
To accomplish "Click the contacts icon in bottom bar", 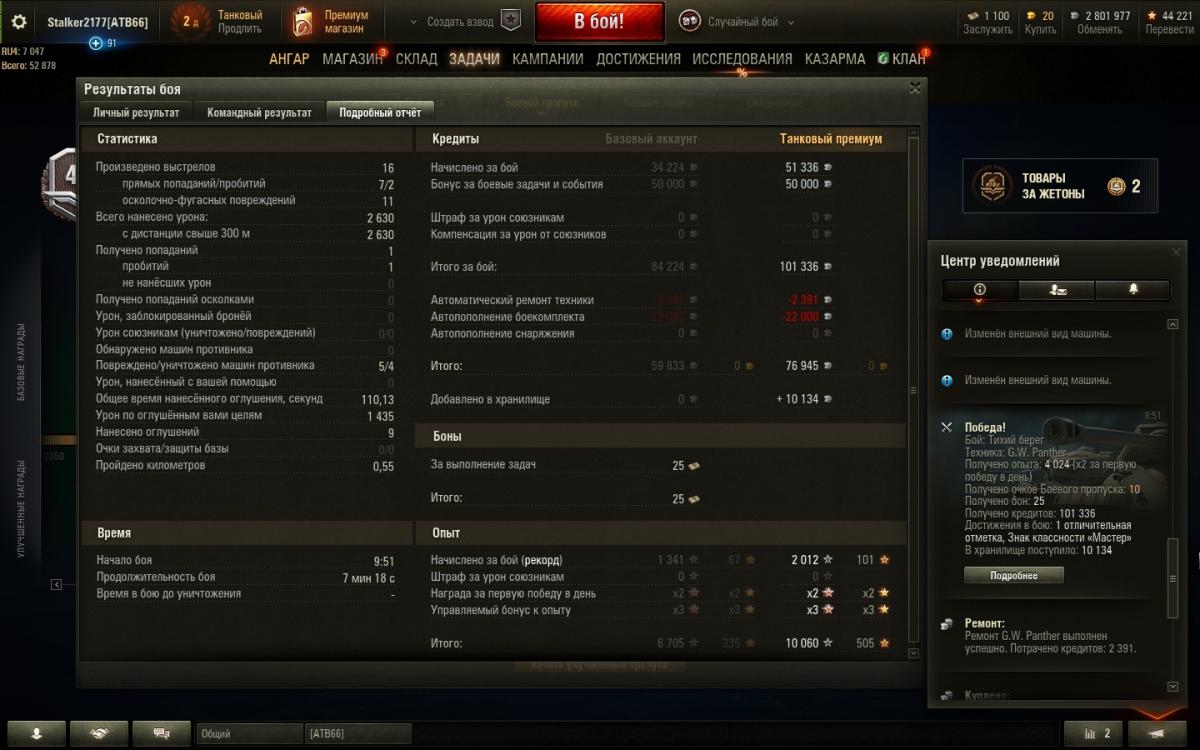I will coord(37,733).
